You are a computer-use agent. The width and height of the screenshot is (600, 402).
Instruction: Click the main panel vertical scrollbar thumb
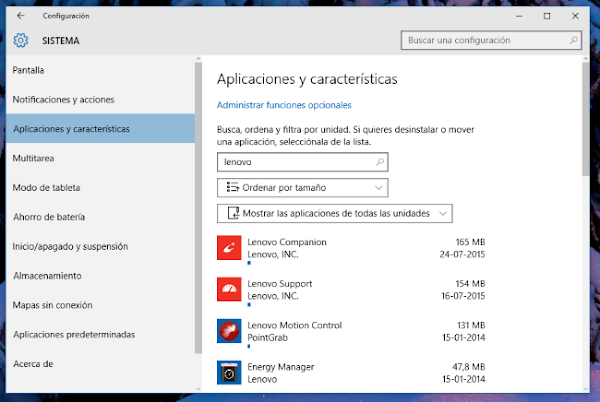586,119
